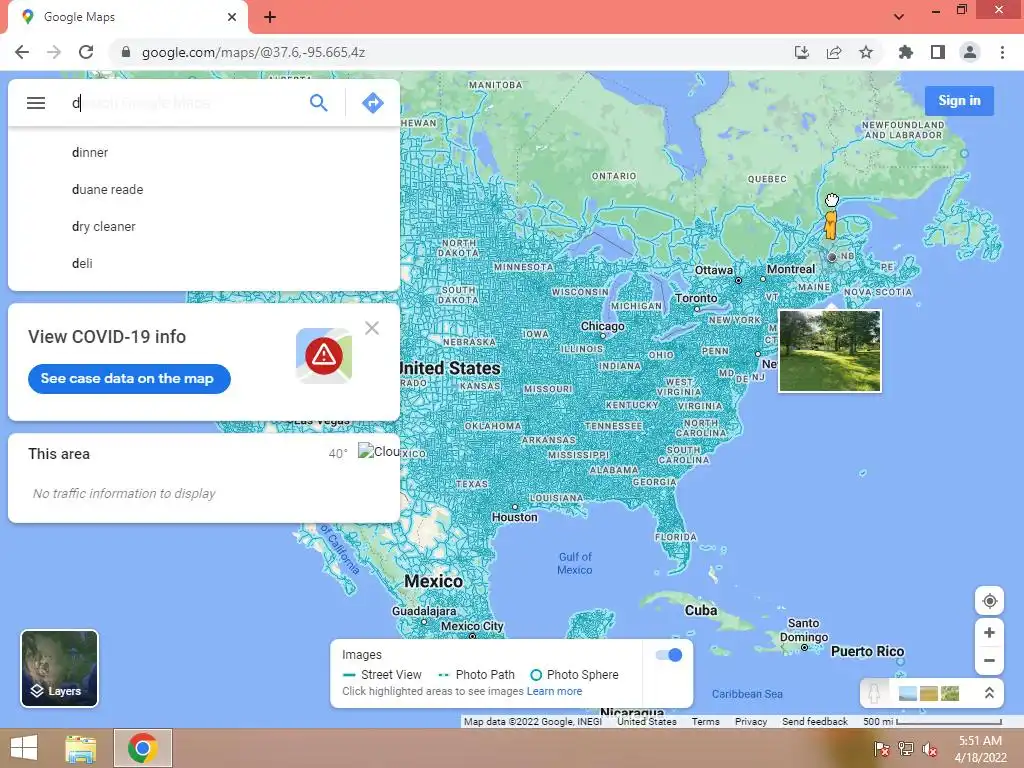The image size is (1024, 768).
Task: Click the COVID-19 alert map icon
Action: (x=324, y=356)
